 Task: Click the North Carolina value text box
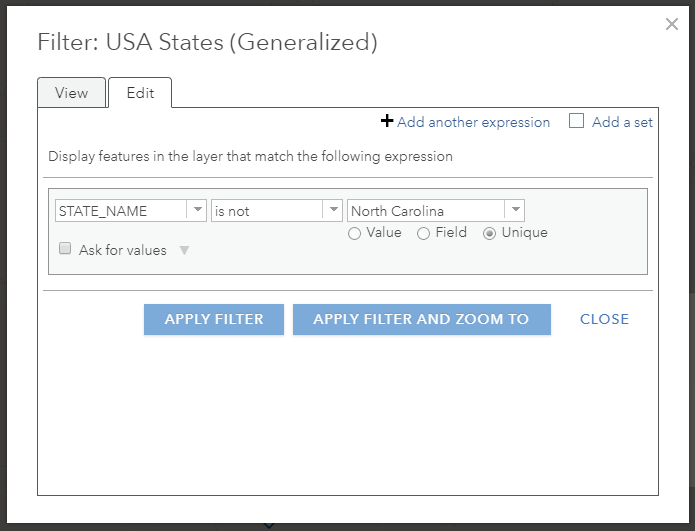[425, 211]
